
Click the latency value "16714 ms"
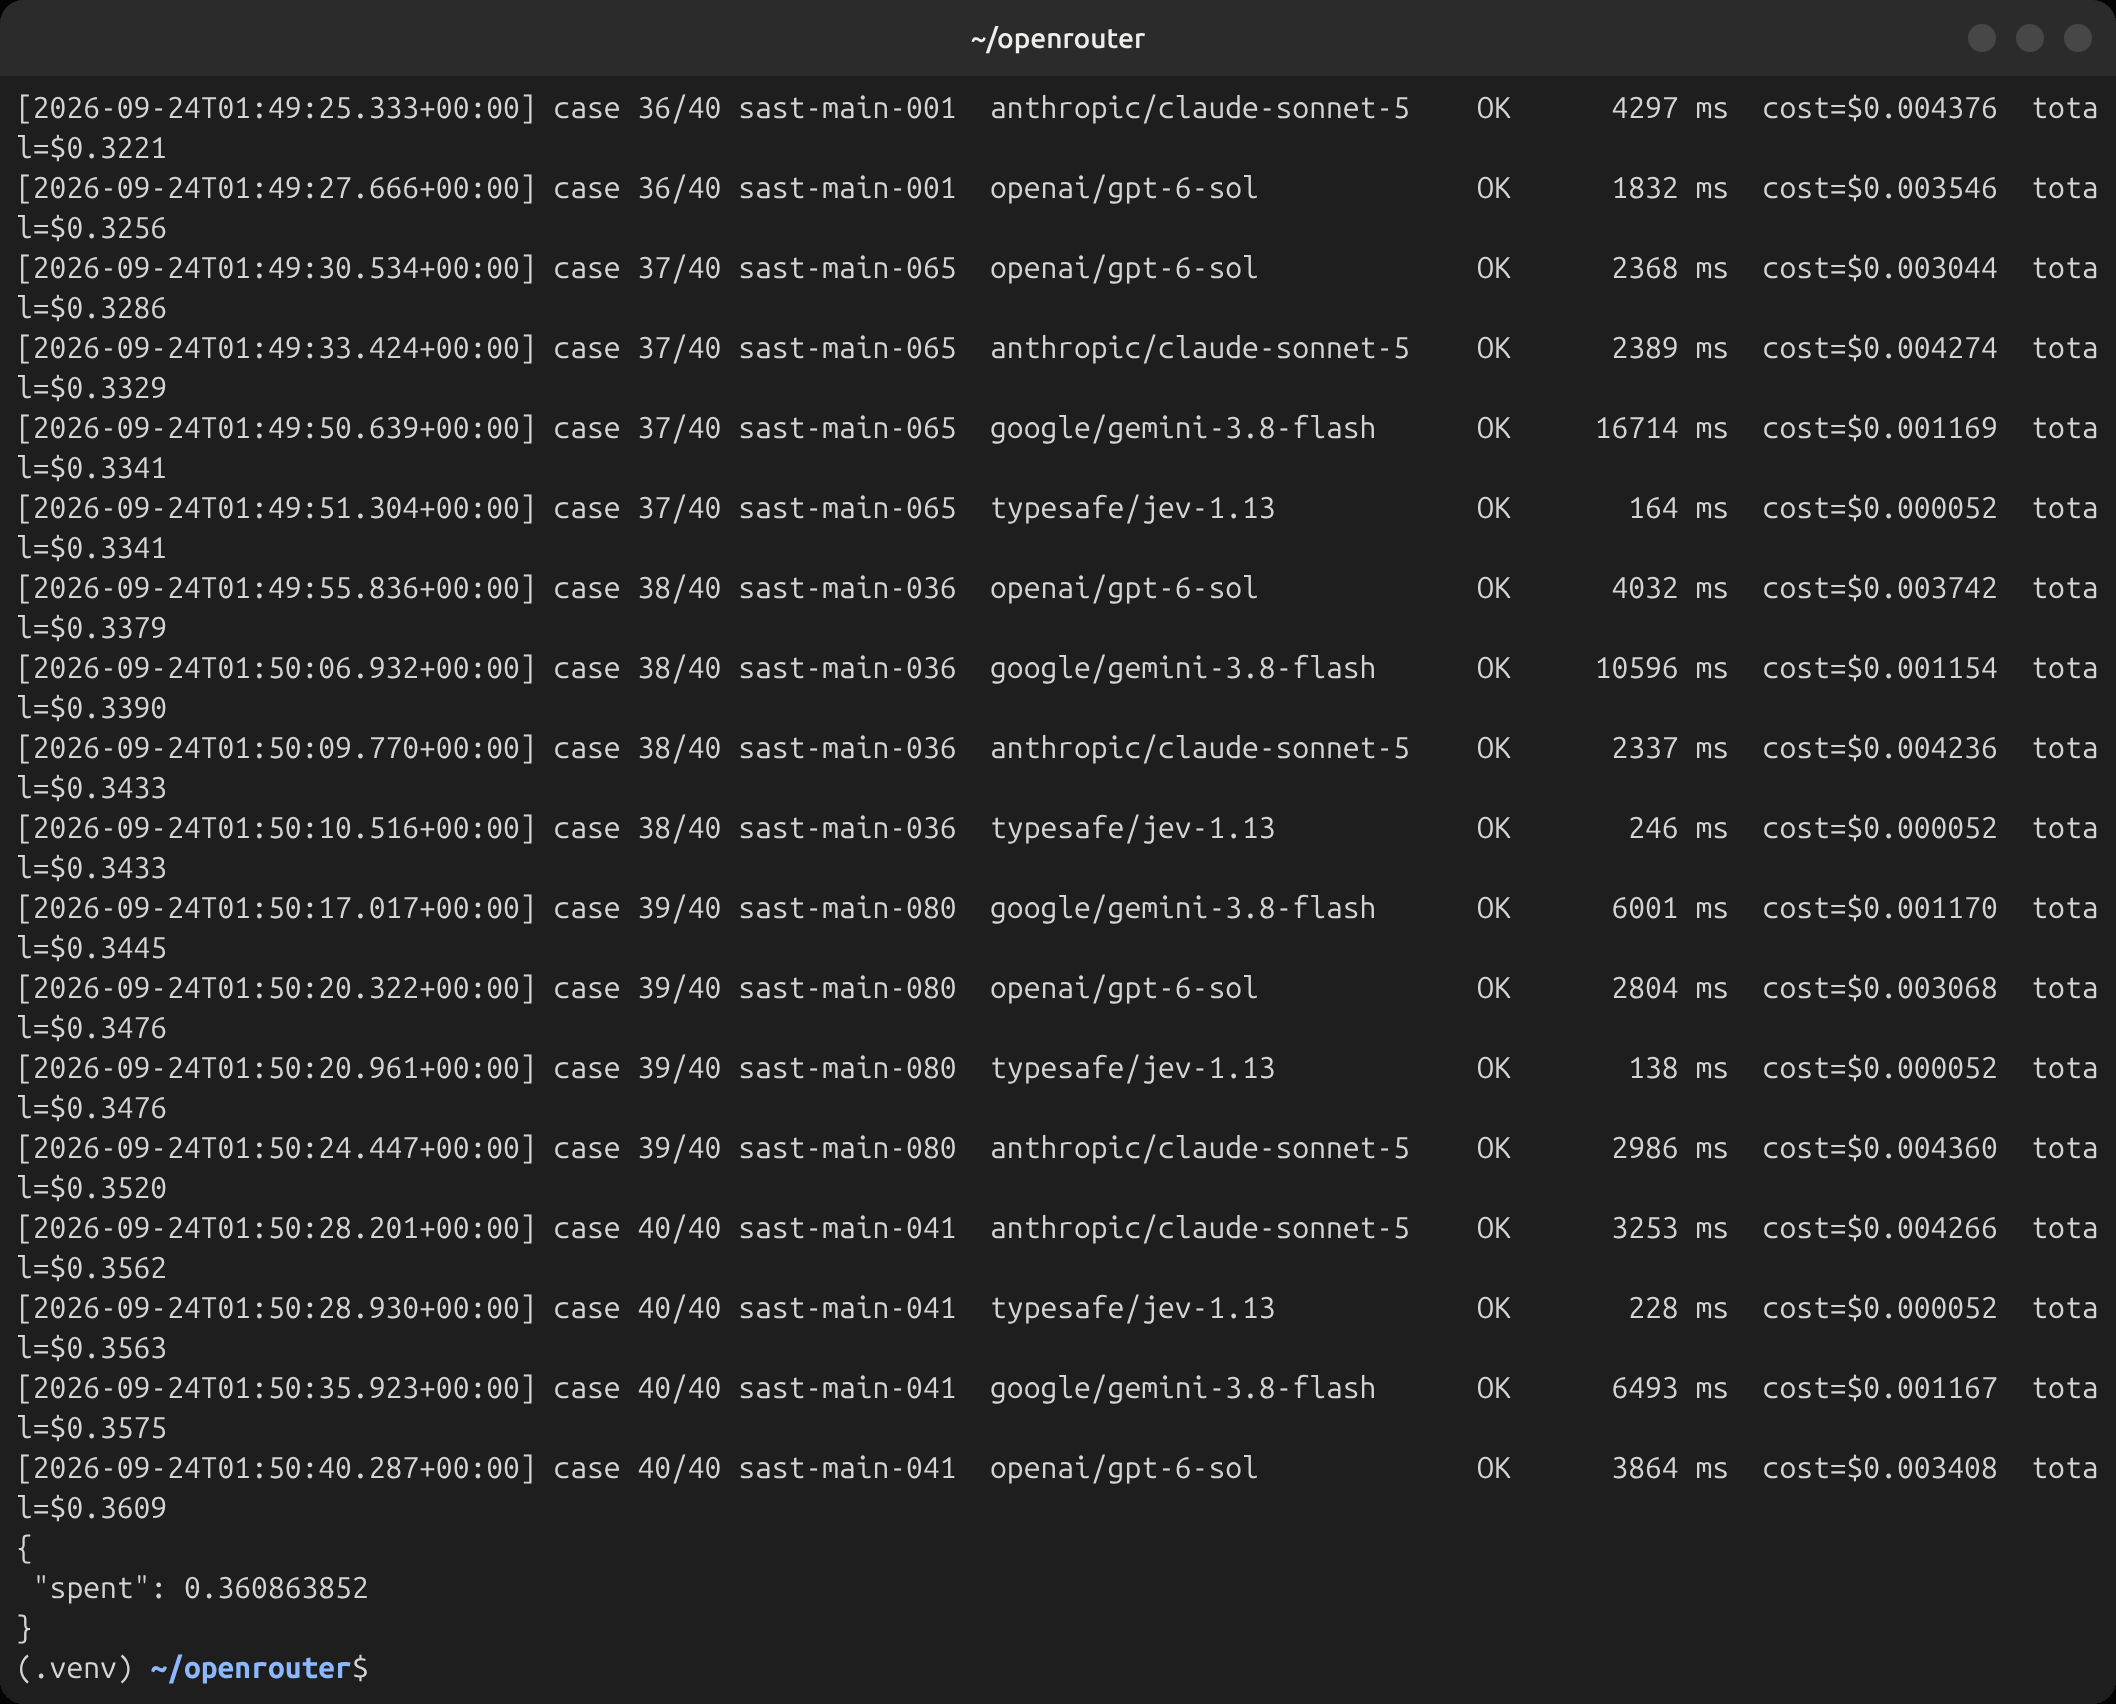1661,428
